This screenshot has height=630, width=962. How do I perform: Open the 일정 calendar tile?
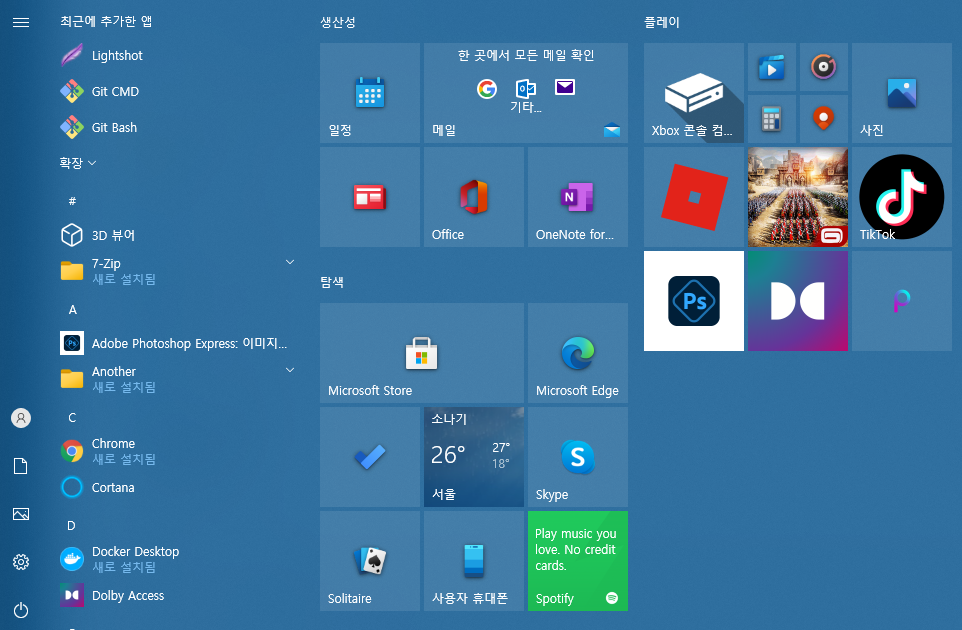[370, 93]
